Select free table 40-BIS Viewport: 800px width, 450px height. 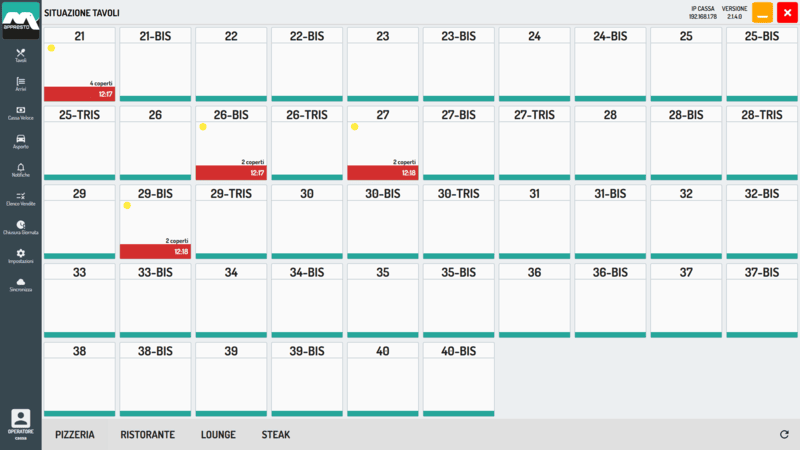(x=459, y=379)
